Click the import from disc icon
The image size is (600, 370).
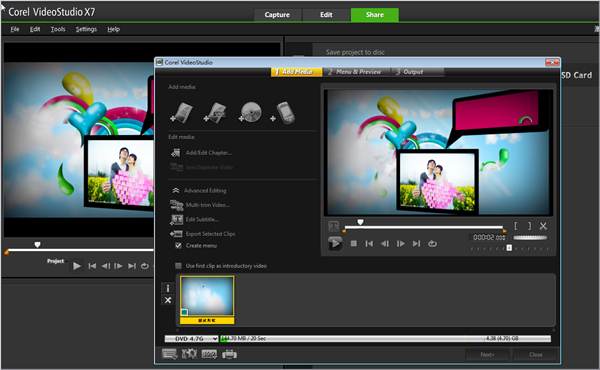click(250, 113)
